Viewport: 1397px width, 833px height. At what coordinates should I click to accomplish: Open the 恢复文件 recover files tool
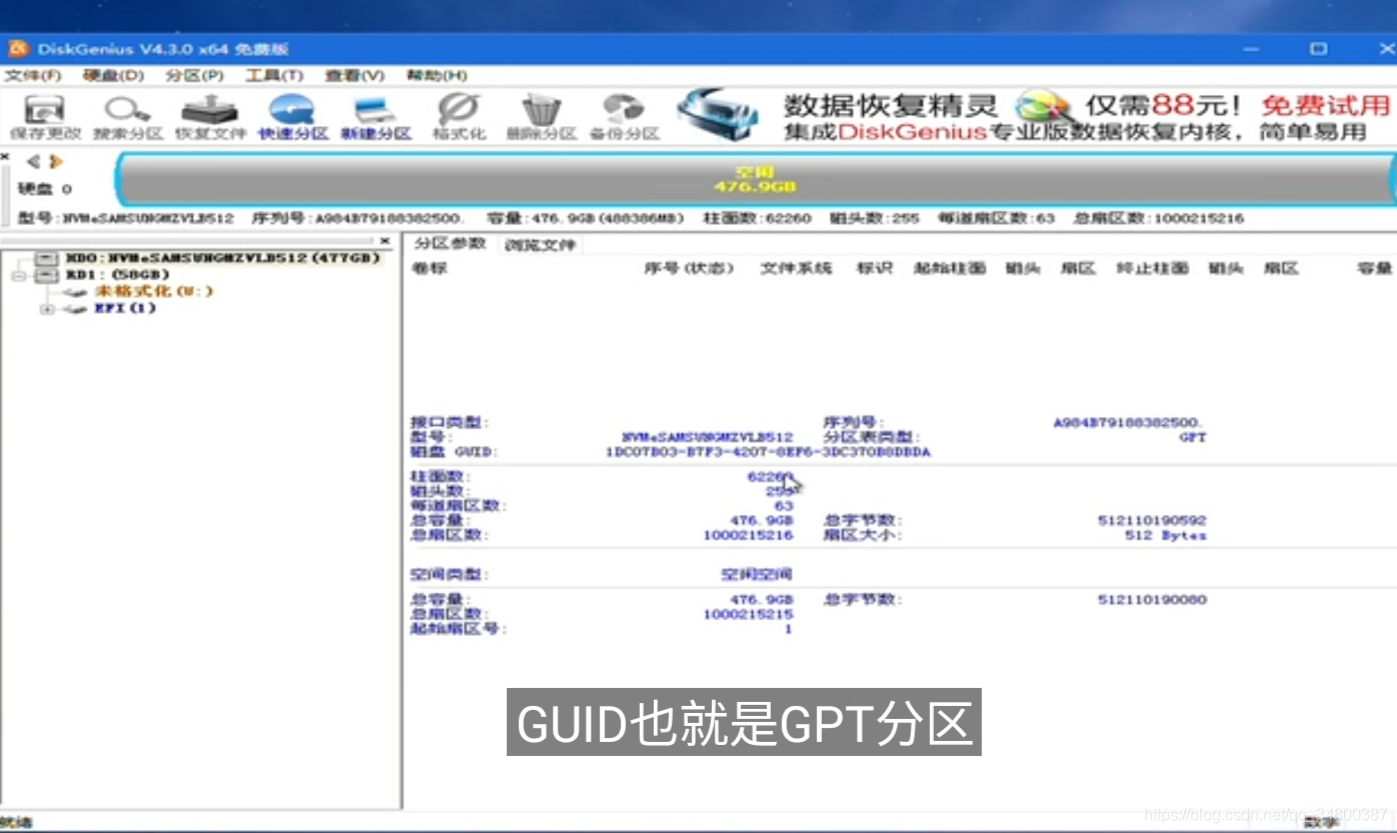pyautogui.click(x=209, y=117)
